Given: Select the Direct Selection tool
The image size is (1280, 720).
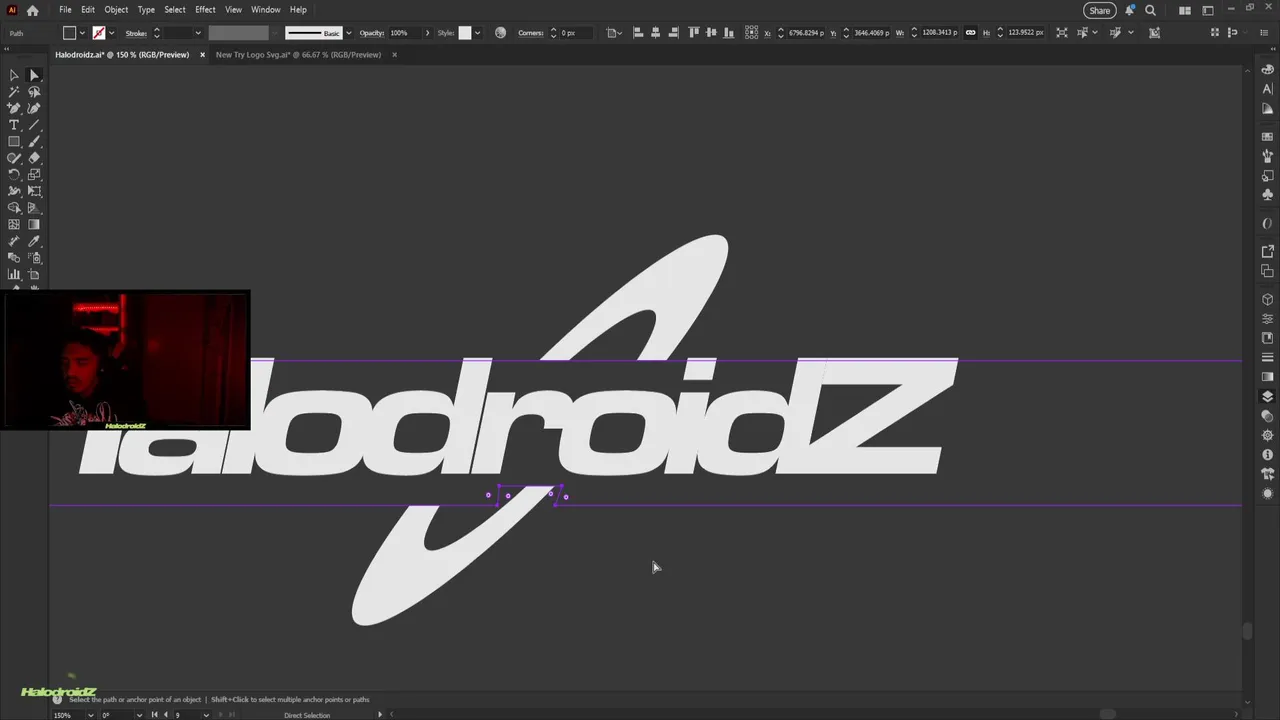Looking at the screenshot, I should (x=34, y=75).
